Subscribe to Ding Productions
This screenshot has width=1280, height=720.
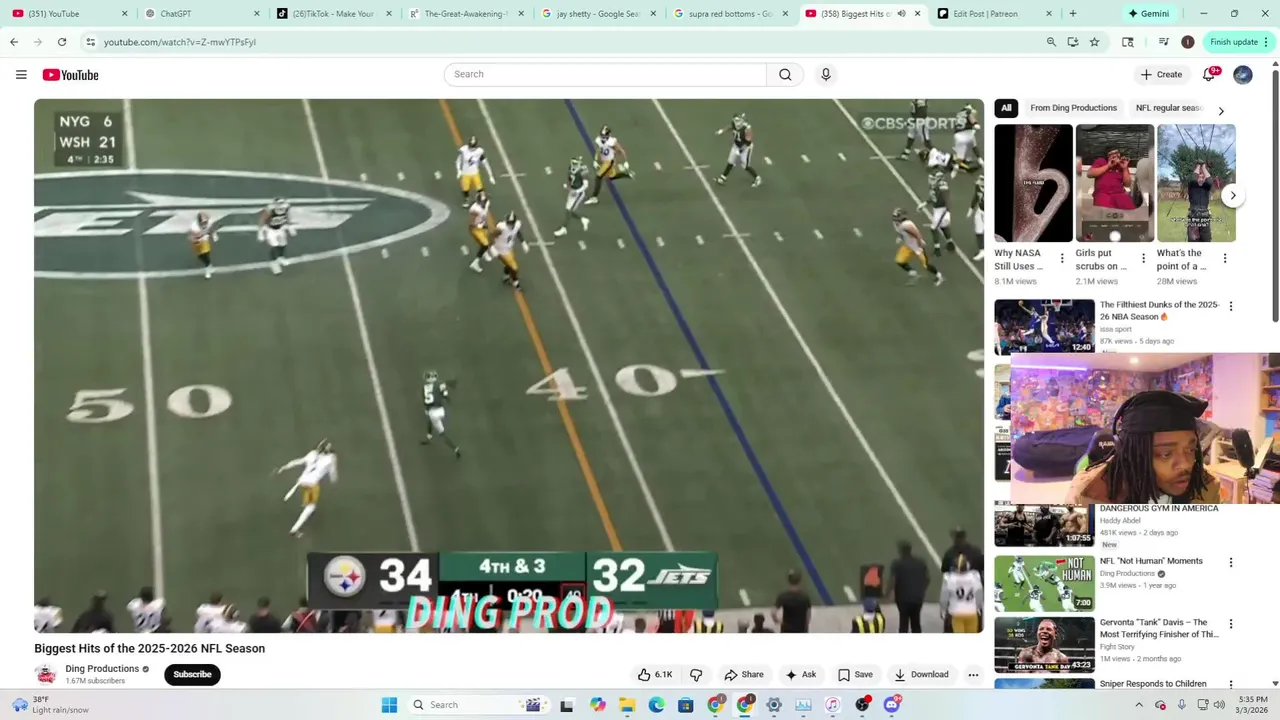pos(192,675)
